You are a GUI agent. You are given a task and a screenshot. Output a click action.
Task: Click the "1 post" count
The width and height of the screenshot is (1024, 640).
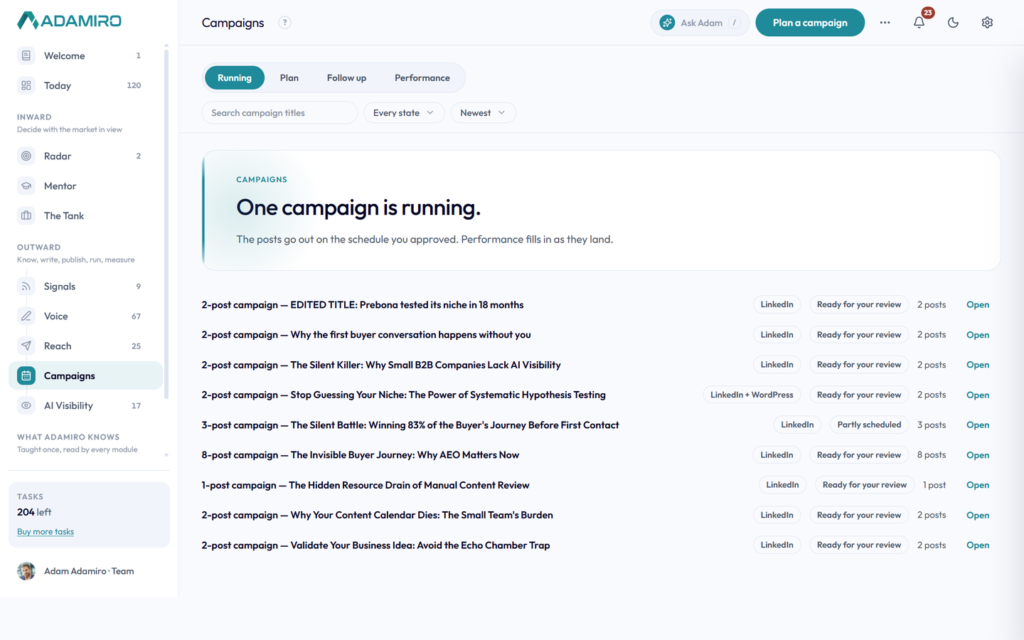(934, 485)
